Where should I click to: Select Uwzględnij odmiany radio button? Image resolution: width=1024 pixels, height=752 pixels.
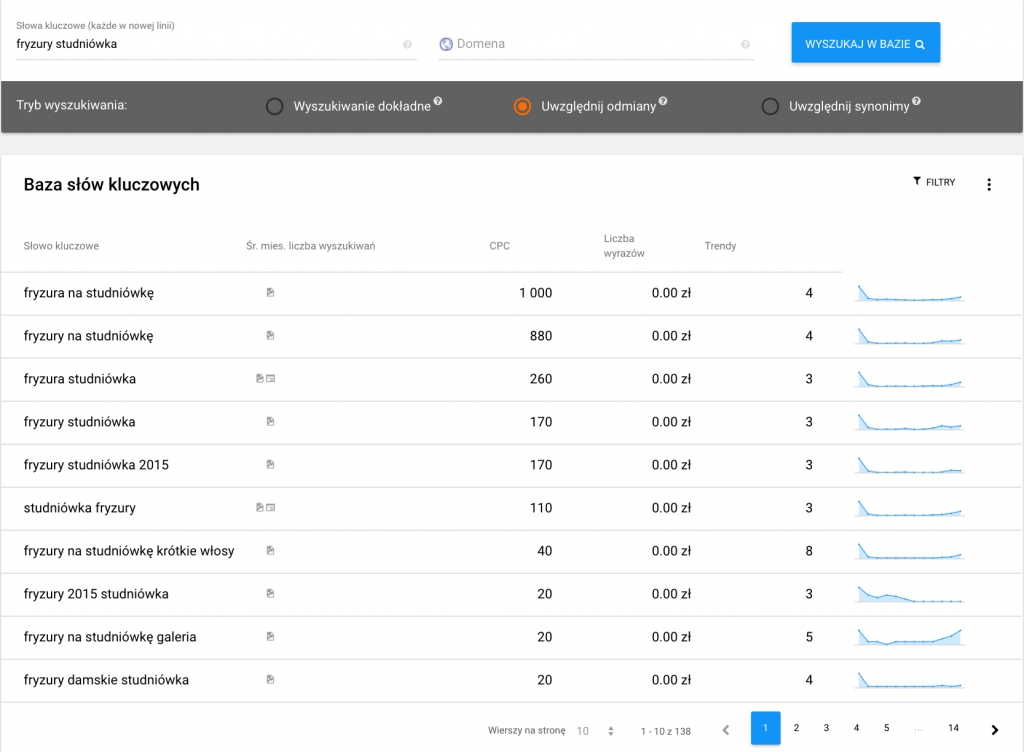(x=522, y=106)
